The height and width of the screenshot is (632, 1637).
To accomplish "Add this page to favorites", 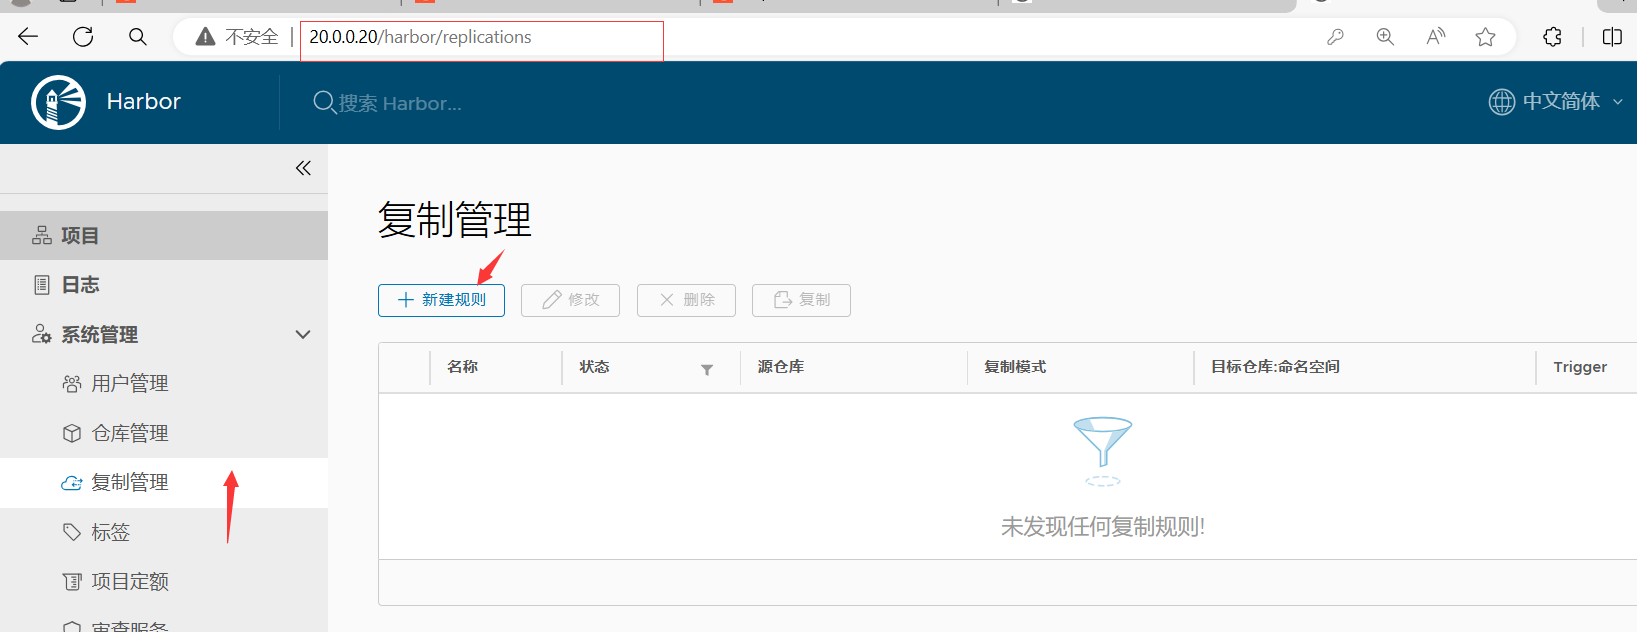I will (x=1486, y=37).
